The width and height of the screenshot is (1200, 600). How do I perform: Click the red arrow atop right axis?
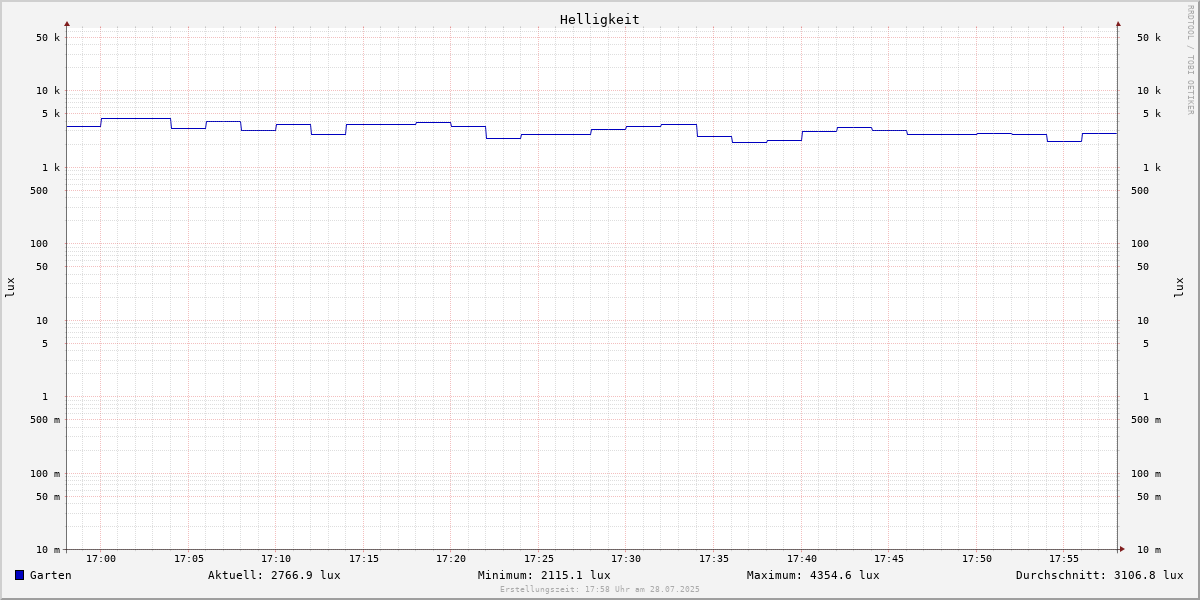coord(1118,23)
